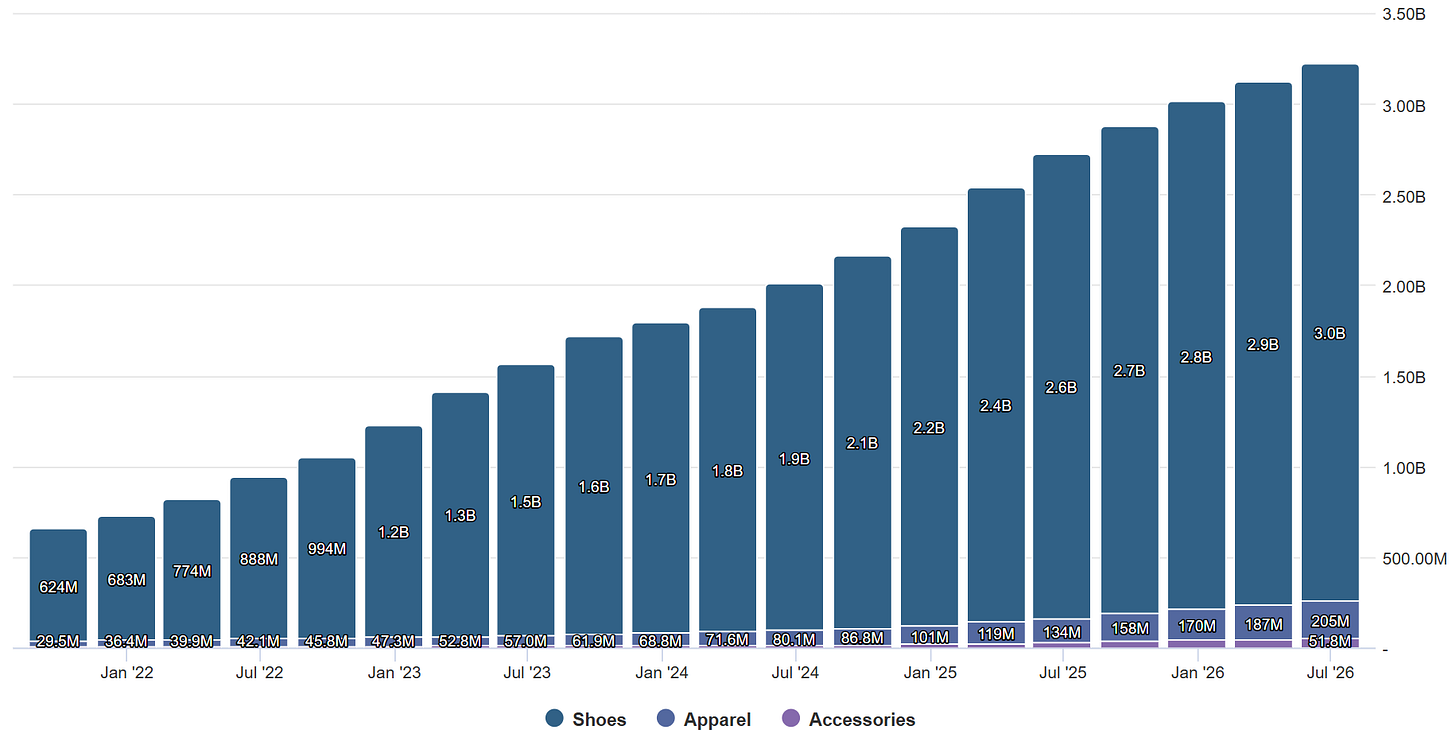This screenshot has height=741, width=1456.
Task: Click the Jan '24 x-axis label
Action: tap(661, 673)
